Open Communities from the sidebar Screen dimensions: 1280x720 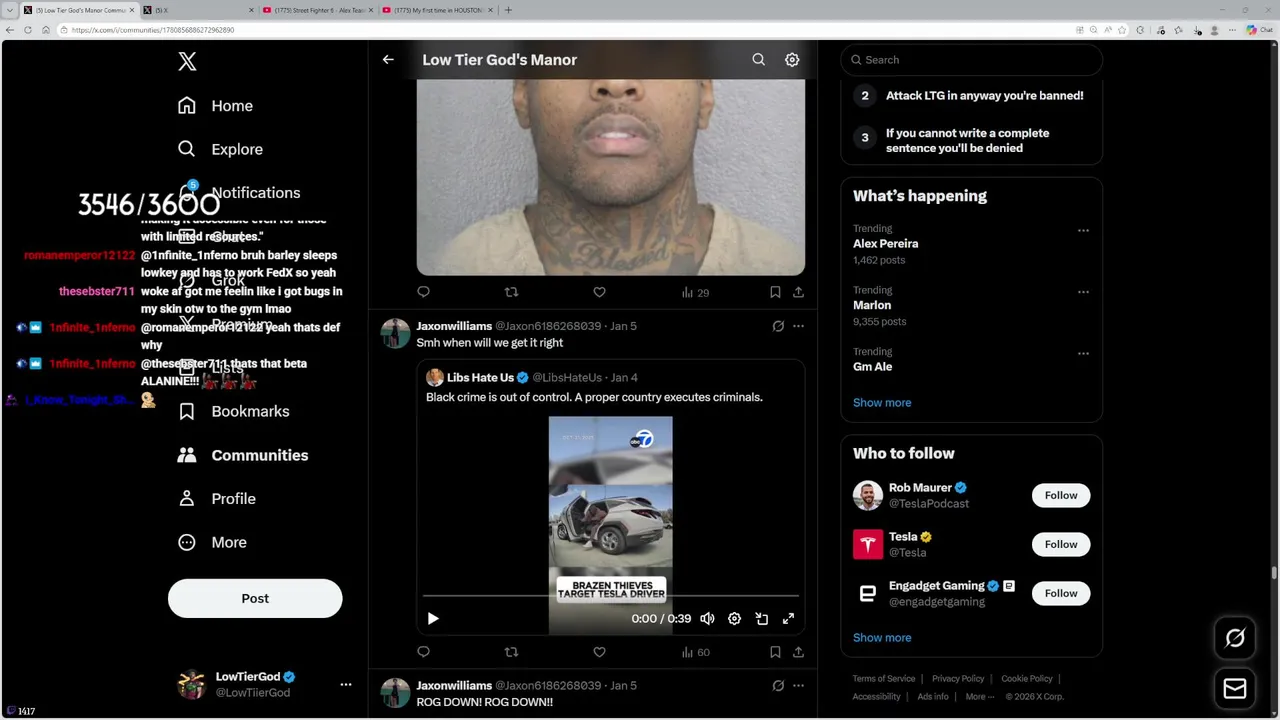pos(242,455)
